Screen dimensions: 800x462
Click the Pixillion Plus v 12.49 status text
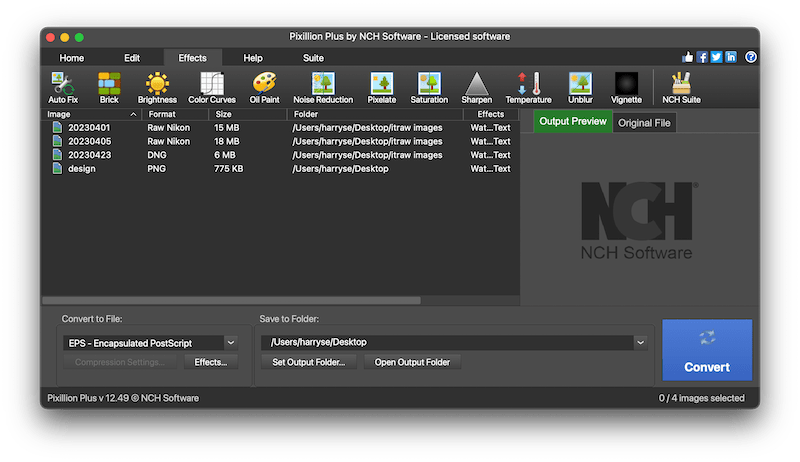point(123,398)
